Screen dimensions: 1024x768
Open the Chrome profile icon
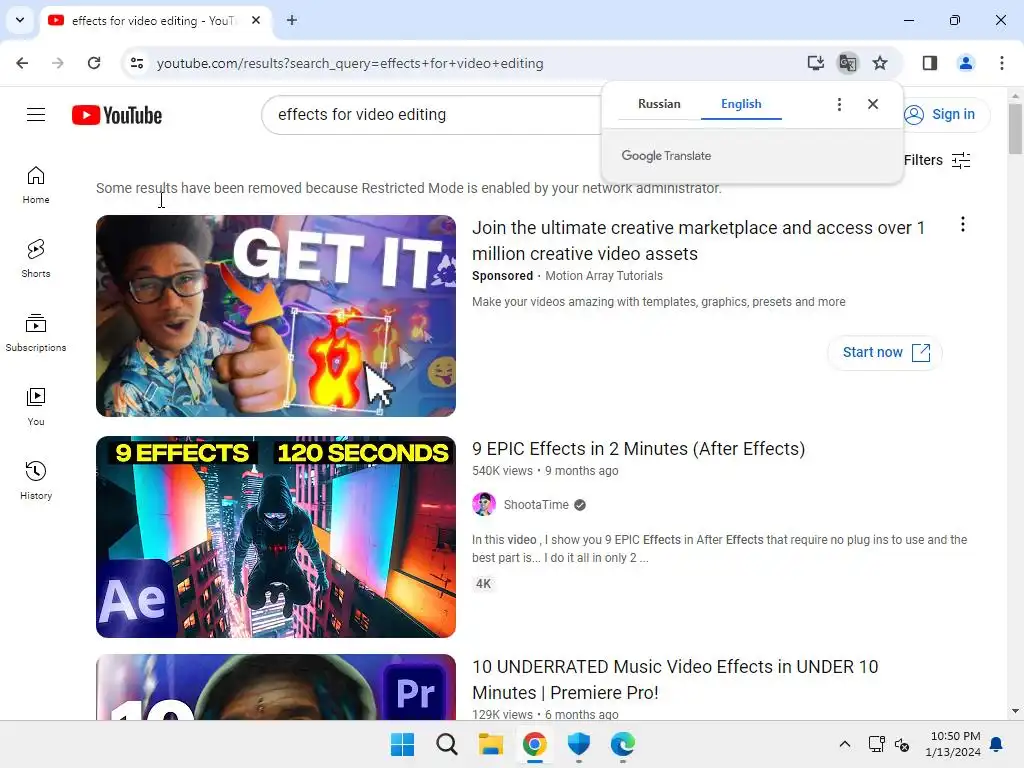[965, 63]
